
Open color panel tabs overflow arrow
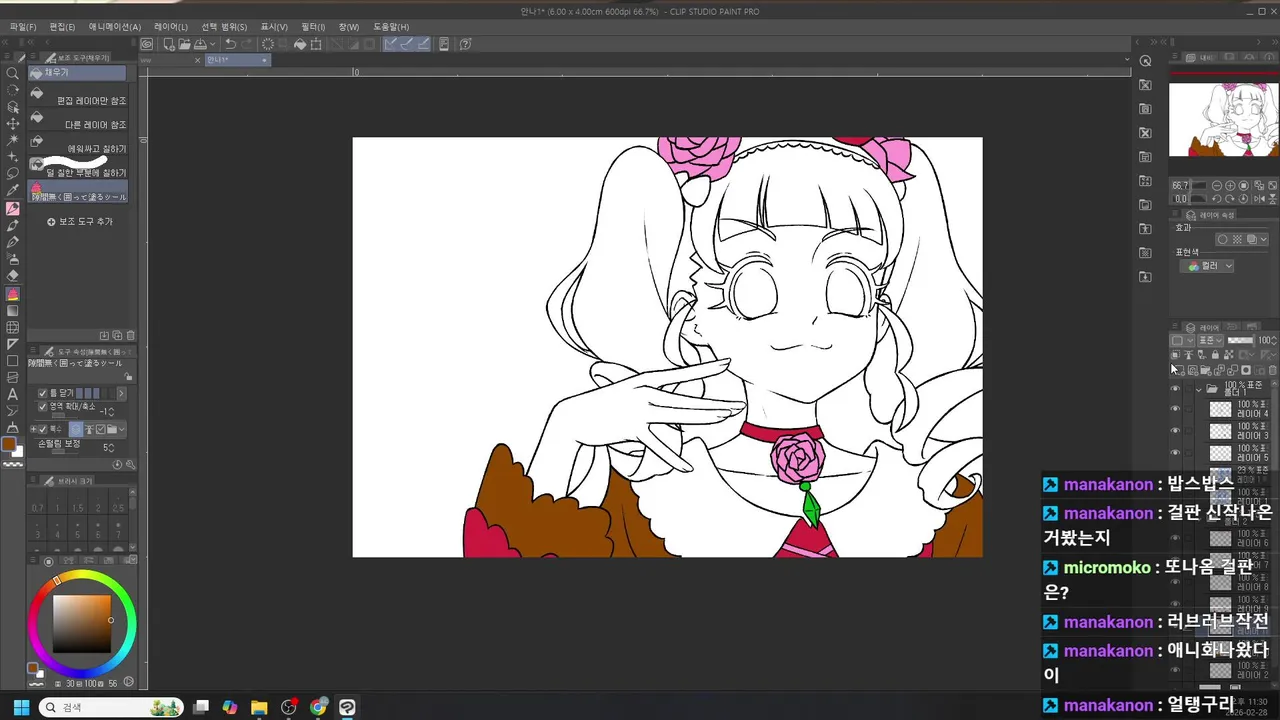132,561
